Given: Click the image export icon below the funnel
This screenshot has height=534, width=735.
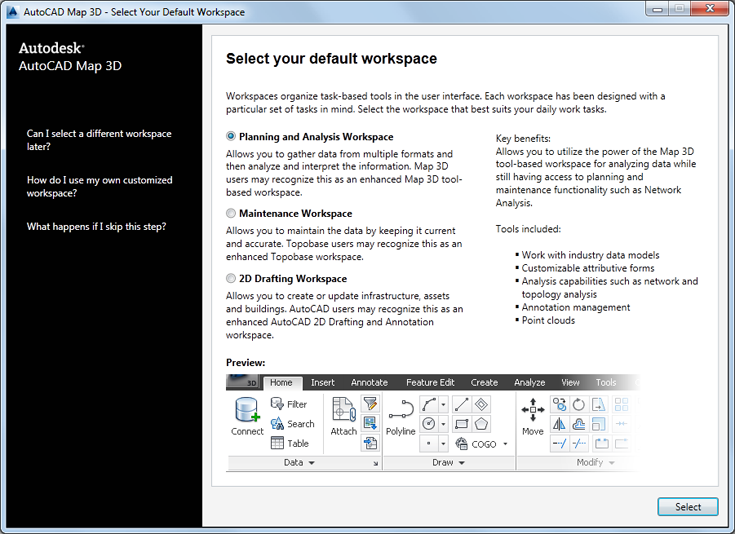Looking at the screenshot, I should [x=370, y=423].
